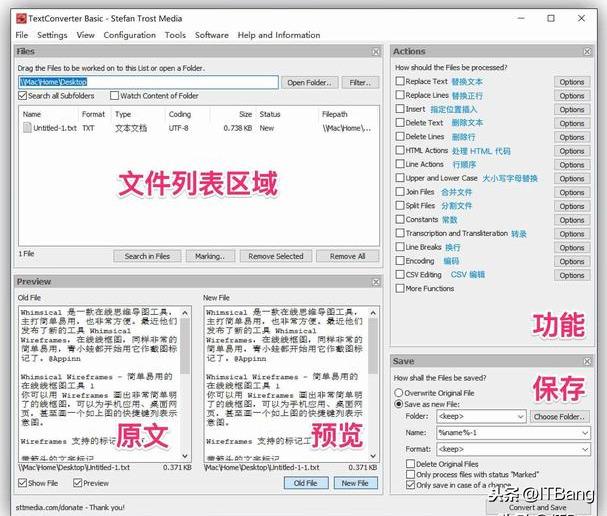Enable the Replace Lines action
607x516 pixels.
coord(400,95)
